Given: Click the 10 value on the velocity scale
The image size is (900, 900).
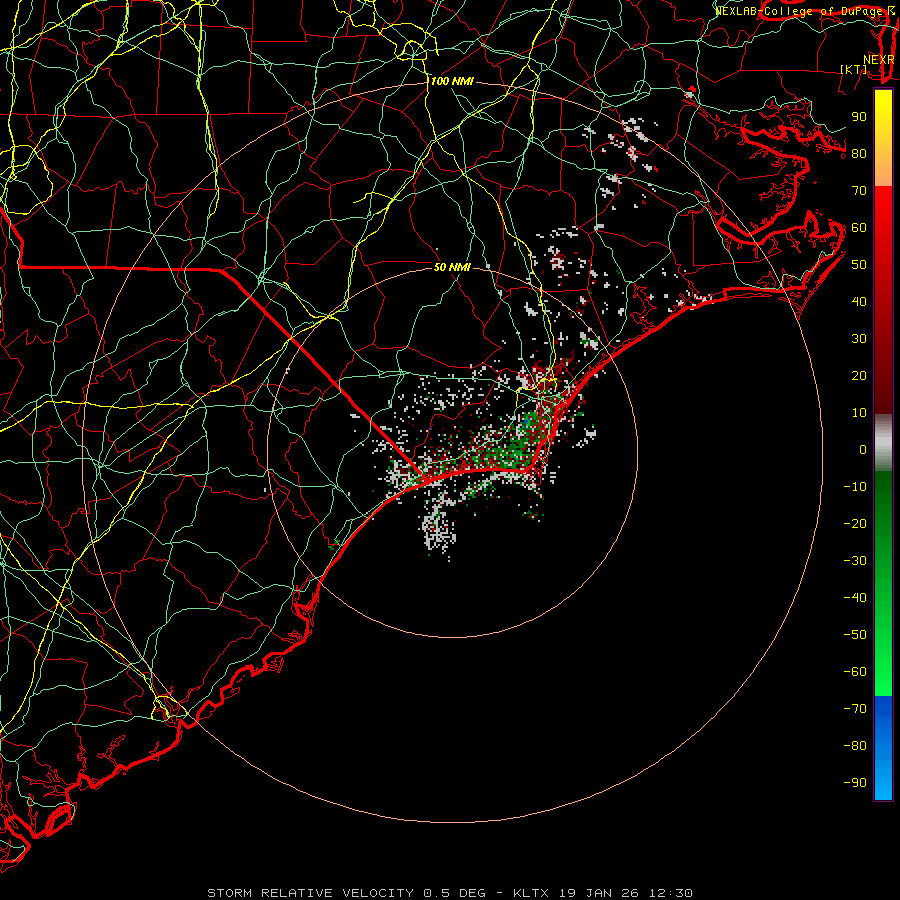Looking at the screenshot, I should tap(859, 413).
